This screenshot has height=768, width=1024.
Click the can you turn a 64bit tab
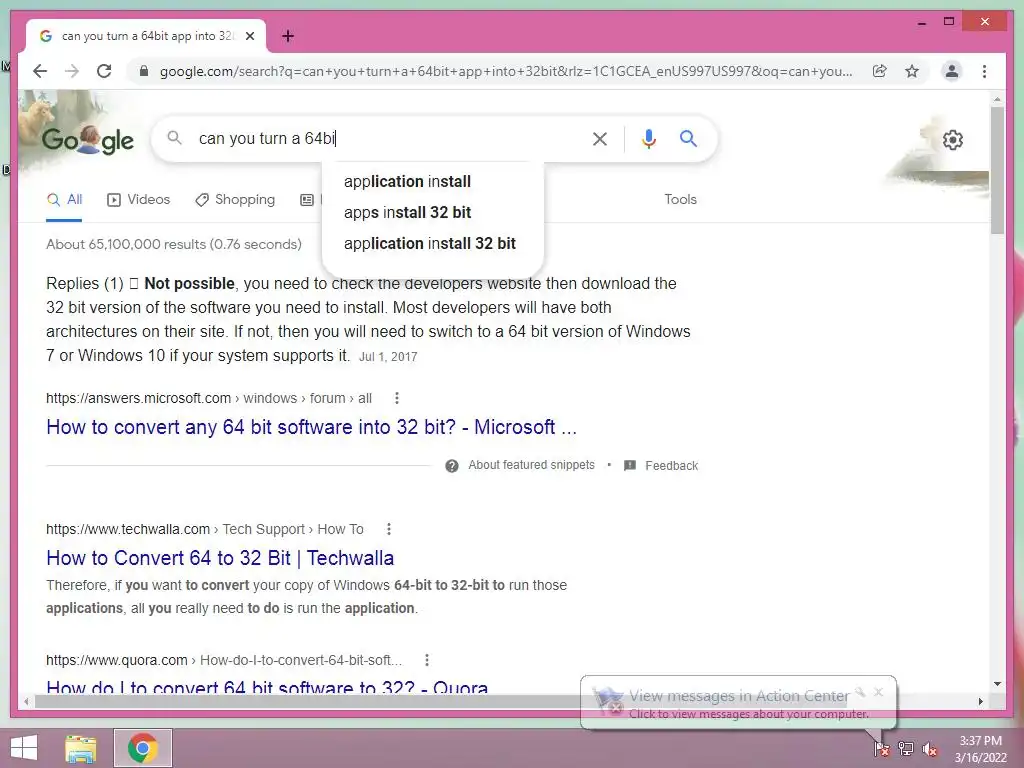[145, 36]
